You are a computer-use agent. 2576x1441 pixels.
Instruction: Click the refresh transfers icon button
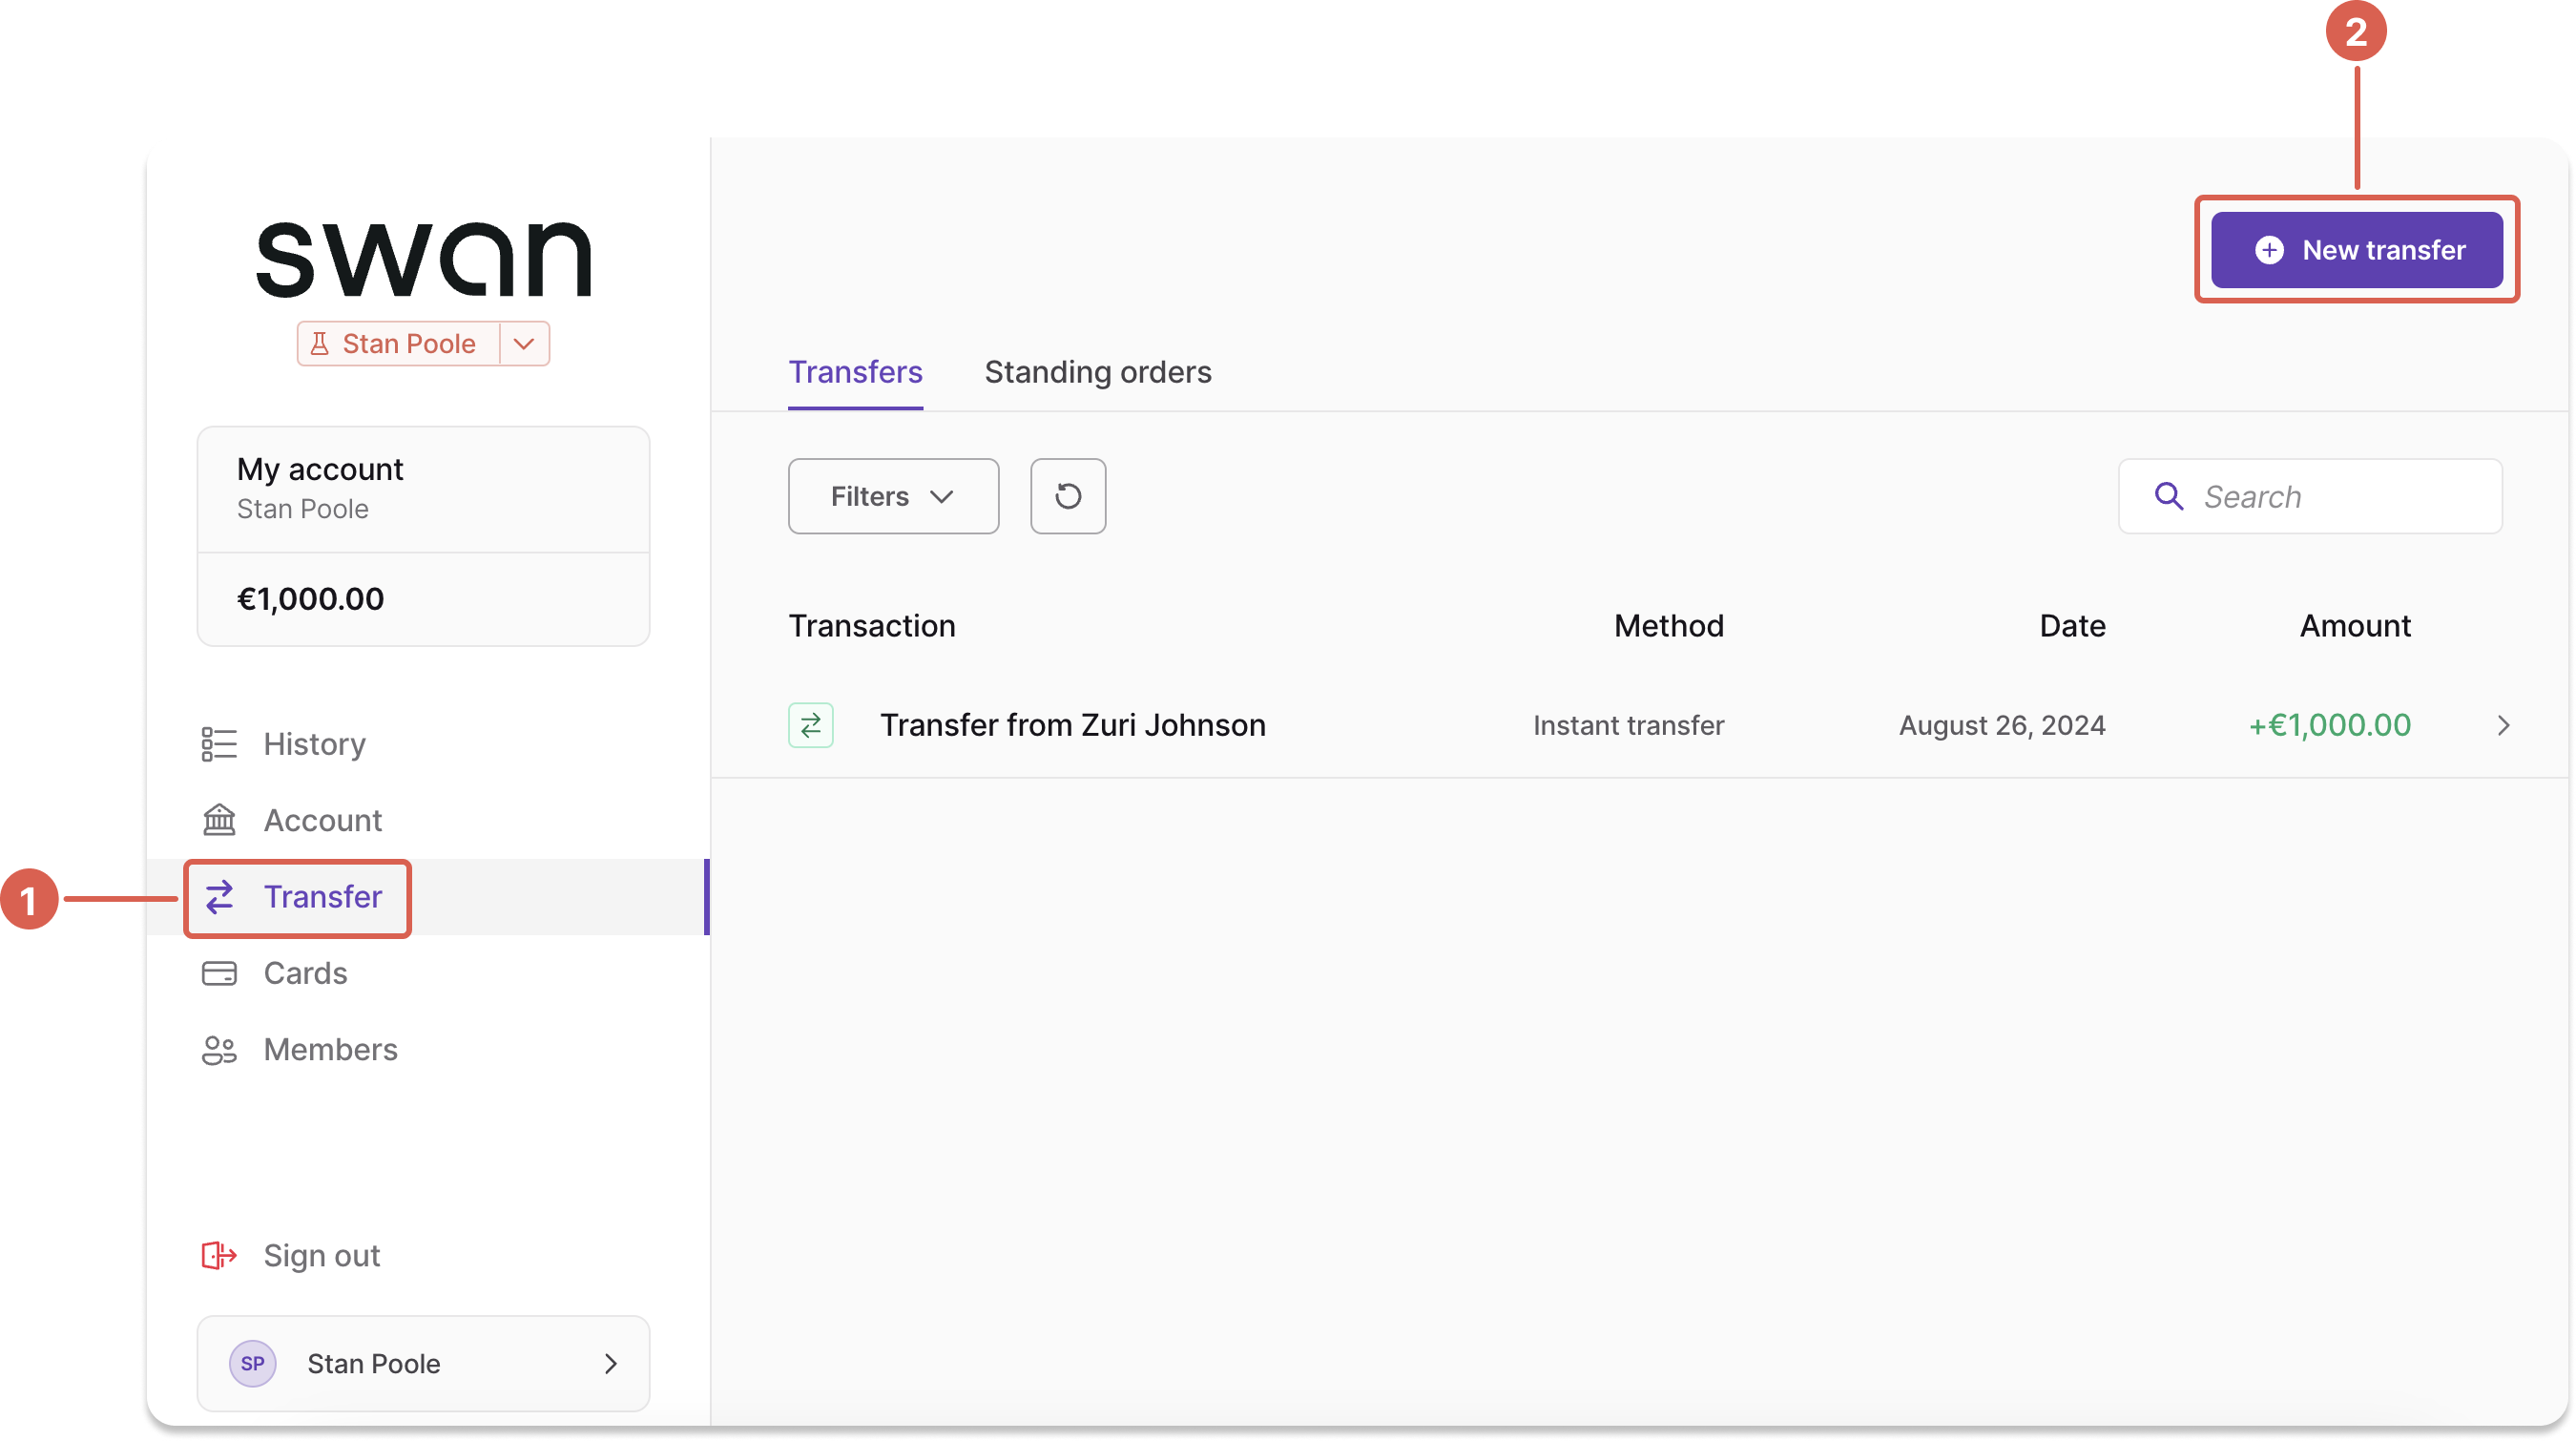[1067, 496]
